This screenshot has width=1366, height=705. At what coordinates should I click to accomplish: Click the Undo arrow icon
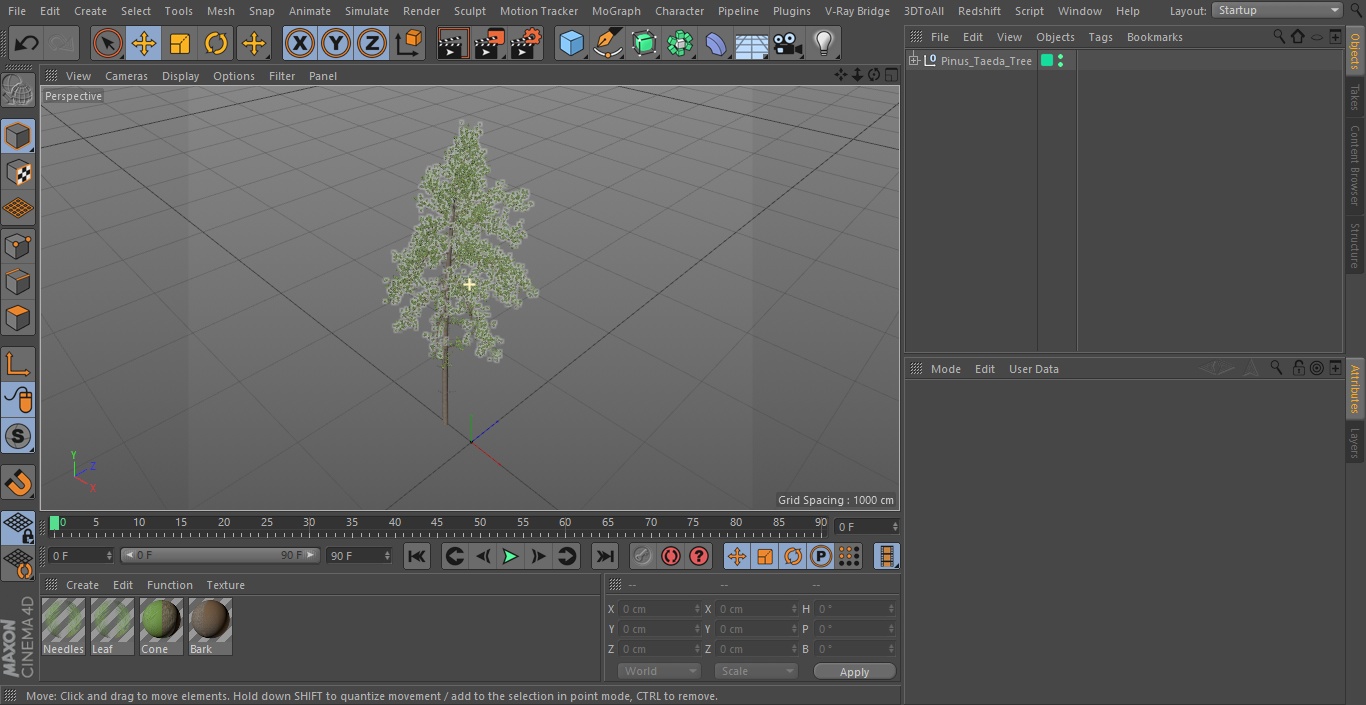tap(27, 43)
